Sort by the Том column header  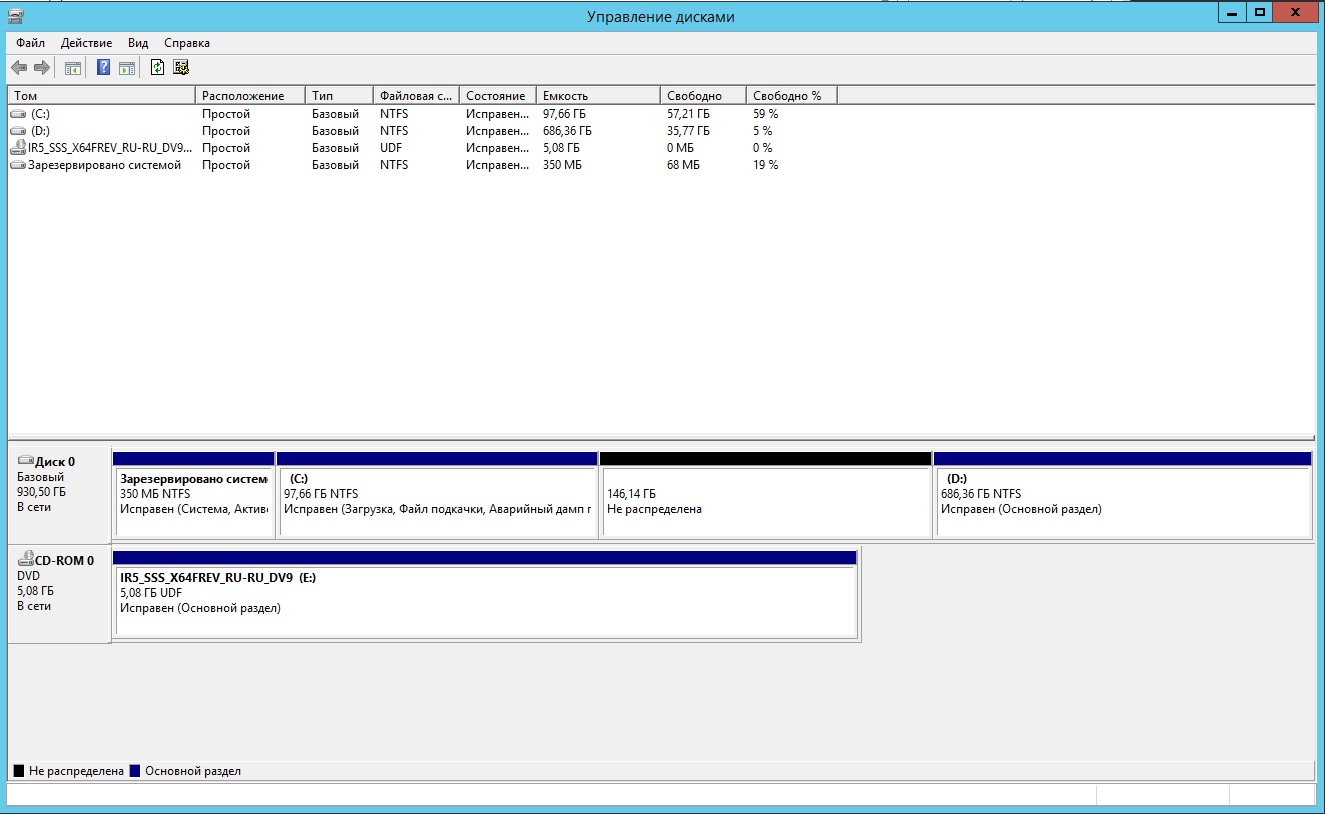point(102,95)
